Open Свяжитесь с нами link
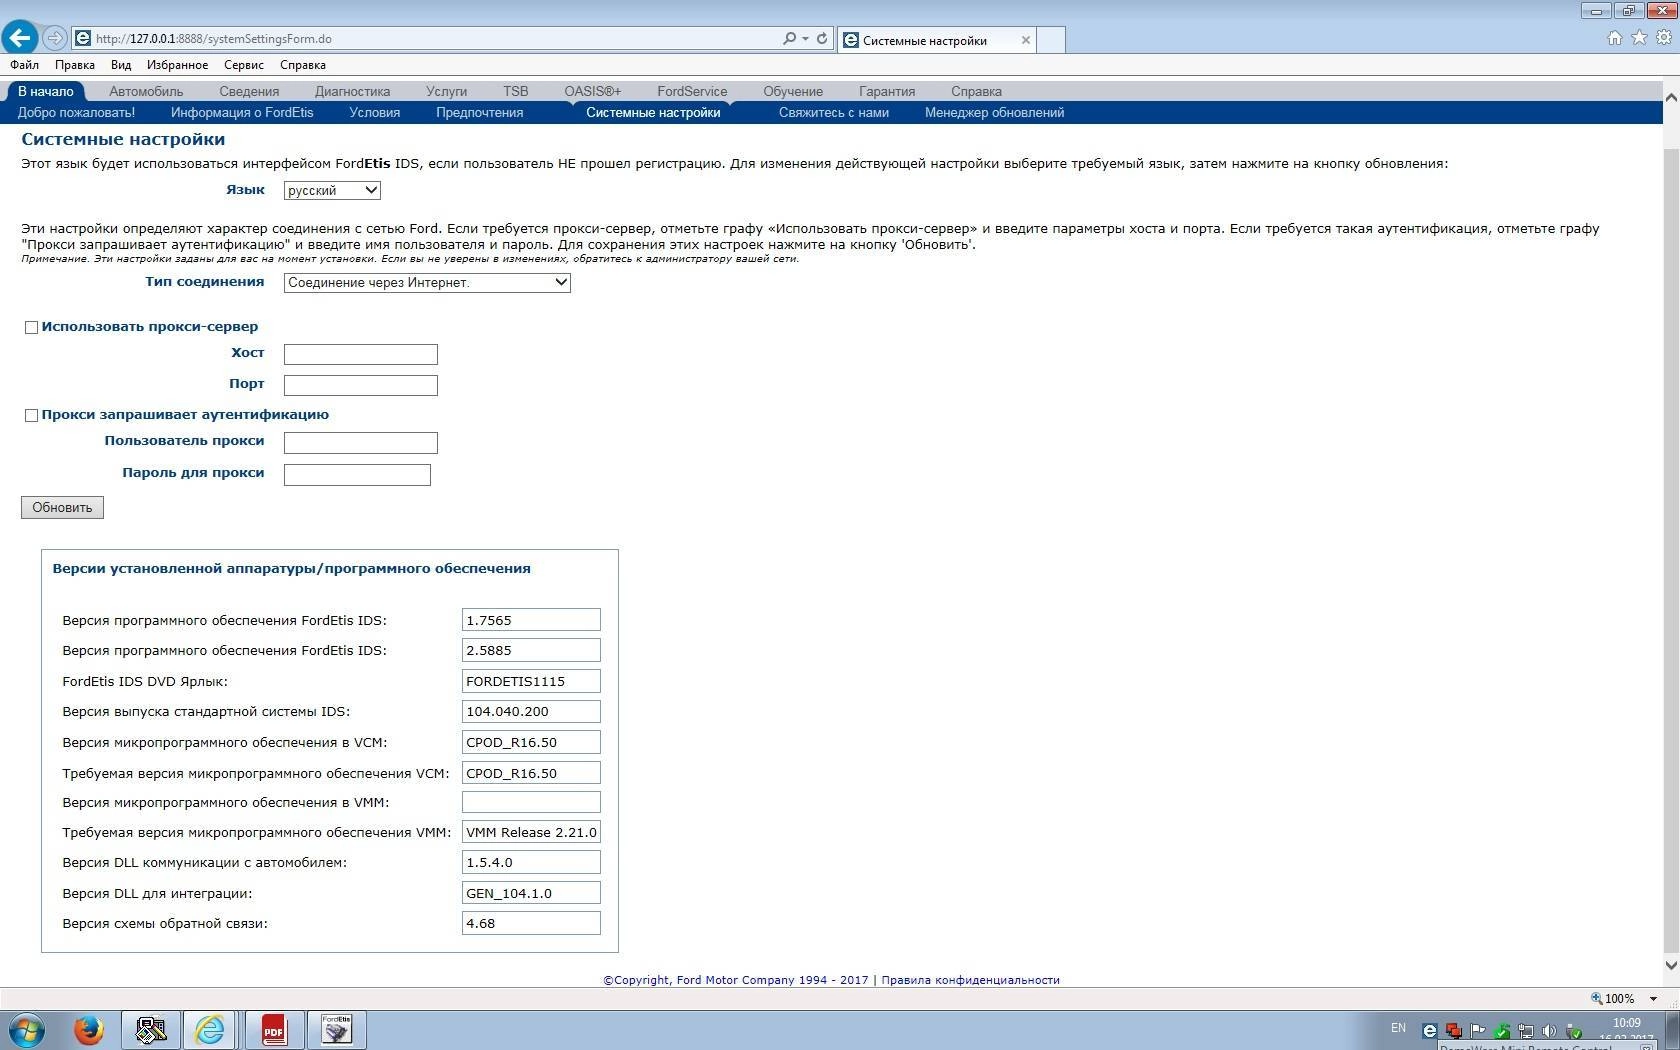1680x1050 pixels. [x=834, y=113]
